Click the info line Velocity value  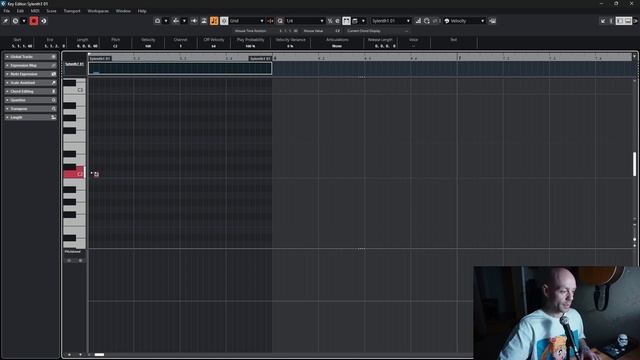coord(148,46)
